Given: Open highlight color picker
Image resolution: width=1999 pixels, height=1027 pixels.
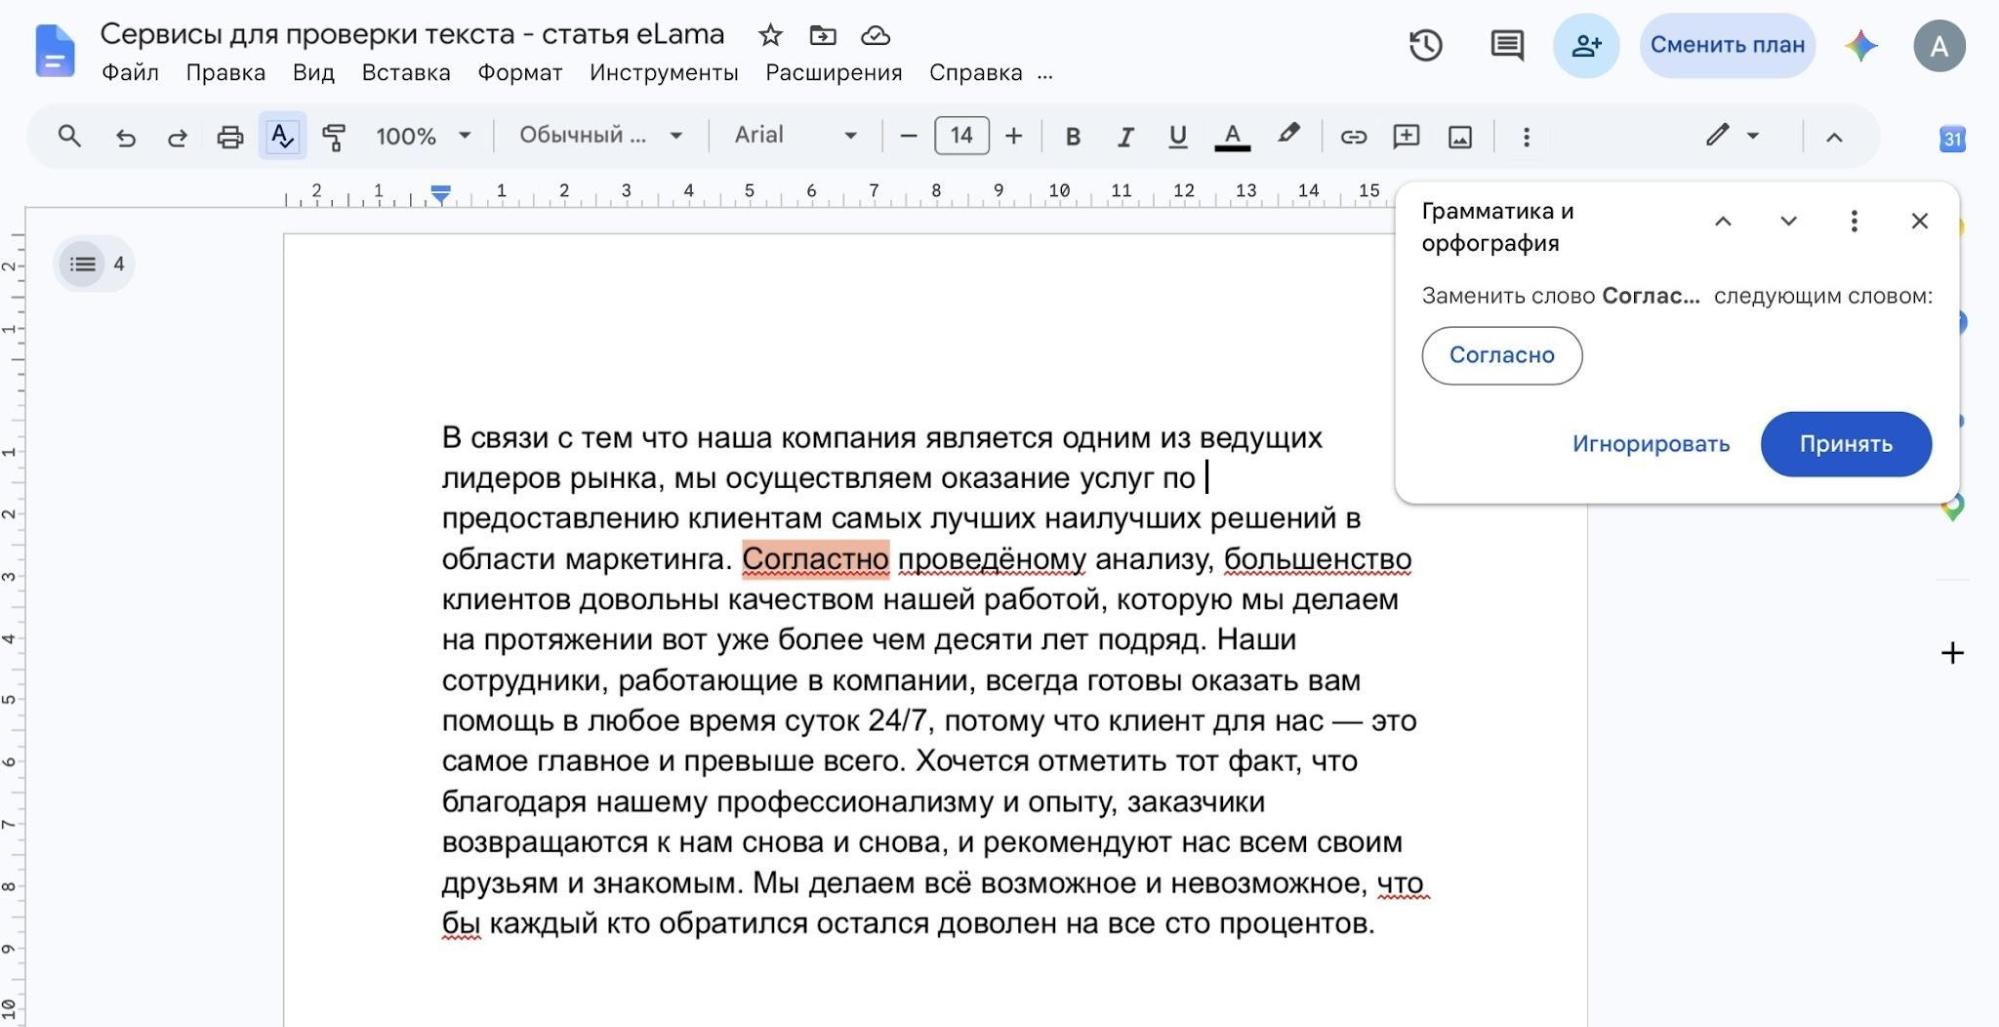Looking at the screenshot, I should click(1288, 134).
